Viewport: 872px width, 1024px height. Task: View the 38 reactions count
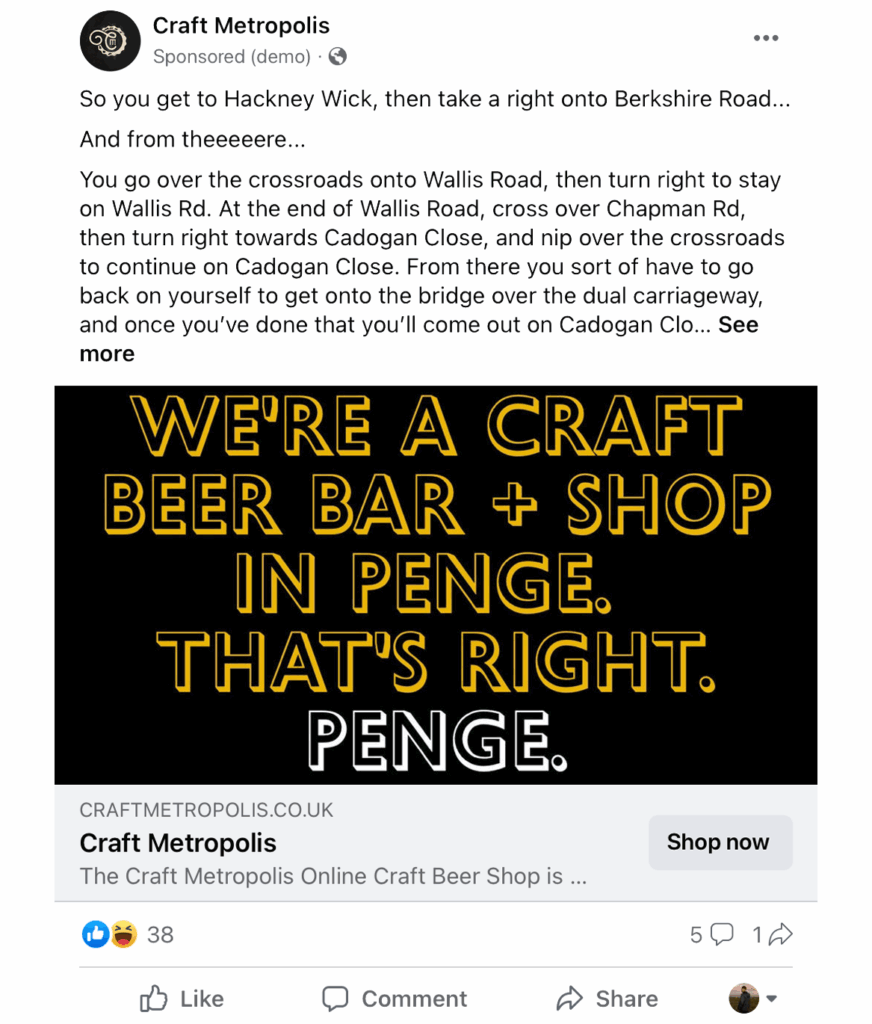tap(160, 934)
